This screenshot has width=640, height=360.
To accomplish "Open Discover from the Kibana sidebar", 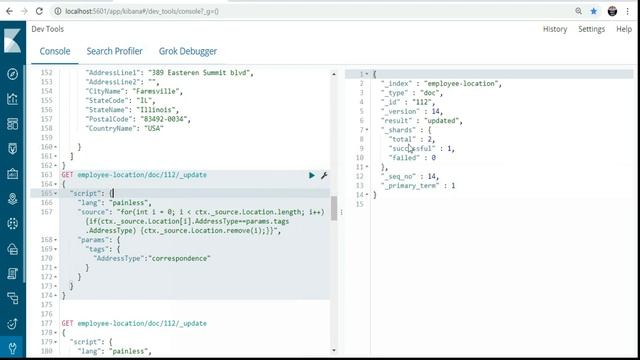I will (x=12, y=74).
